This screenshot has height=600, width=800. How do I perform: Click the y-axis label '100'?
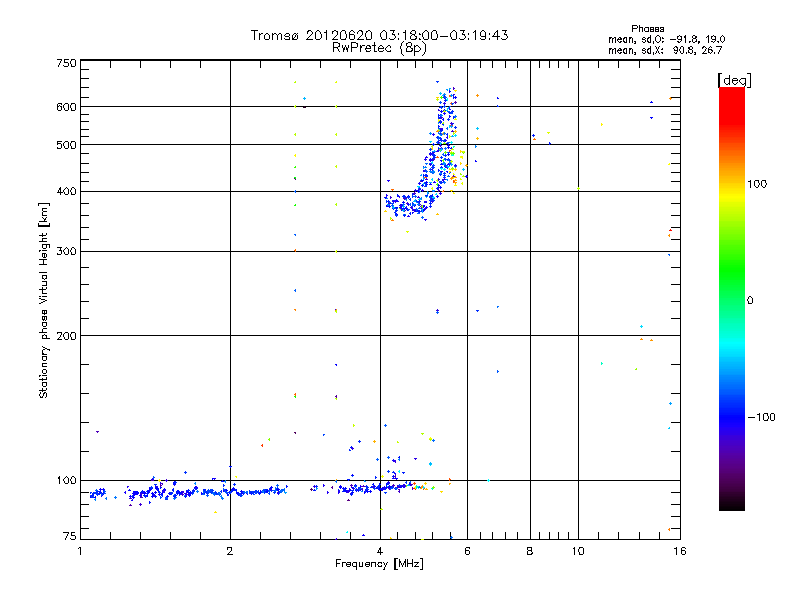tap(66, 480)
